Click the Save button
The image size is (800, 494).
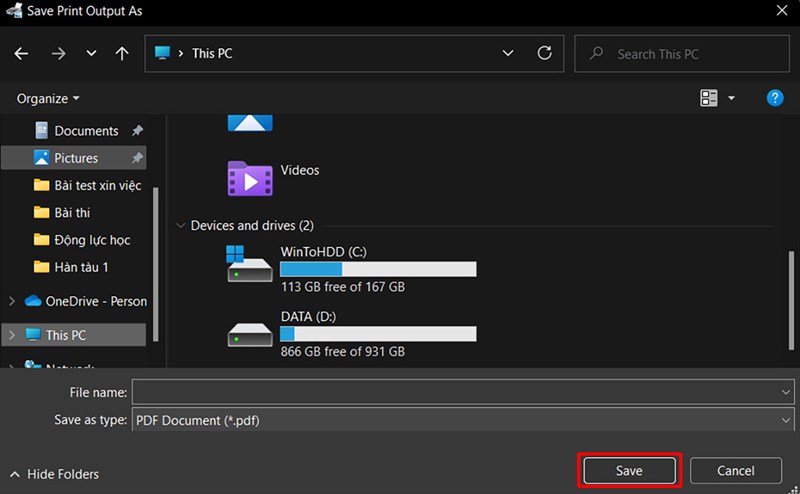tap(629, 471)
